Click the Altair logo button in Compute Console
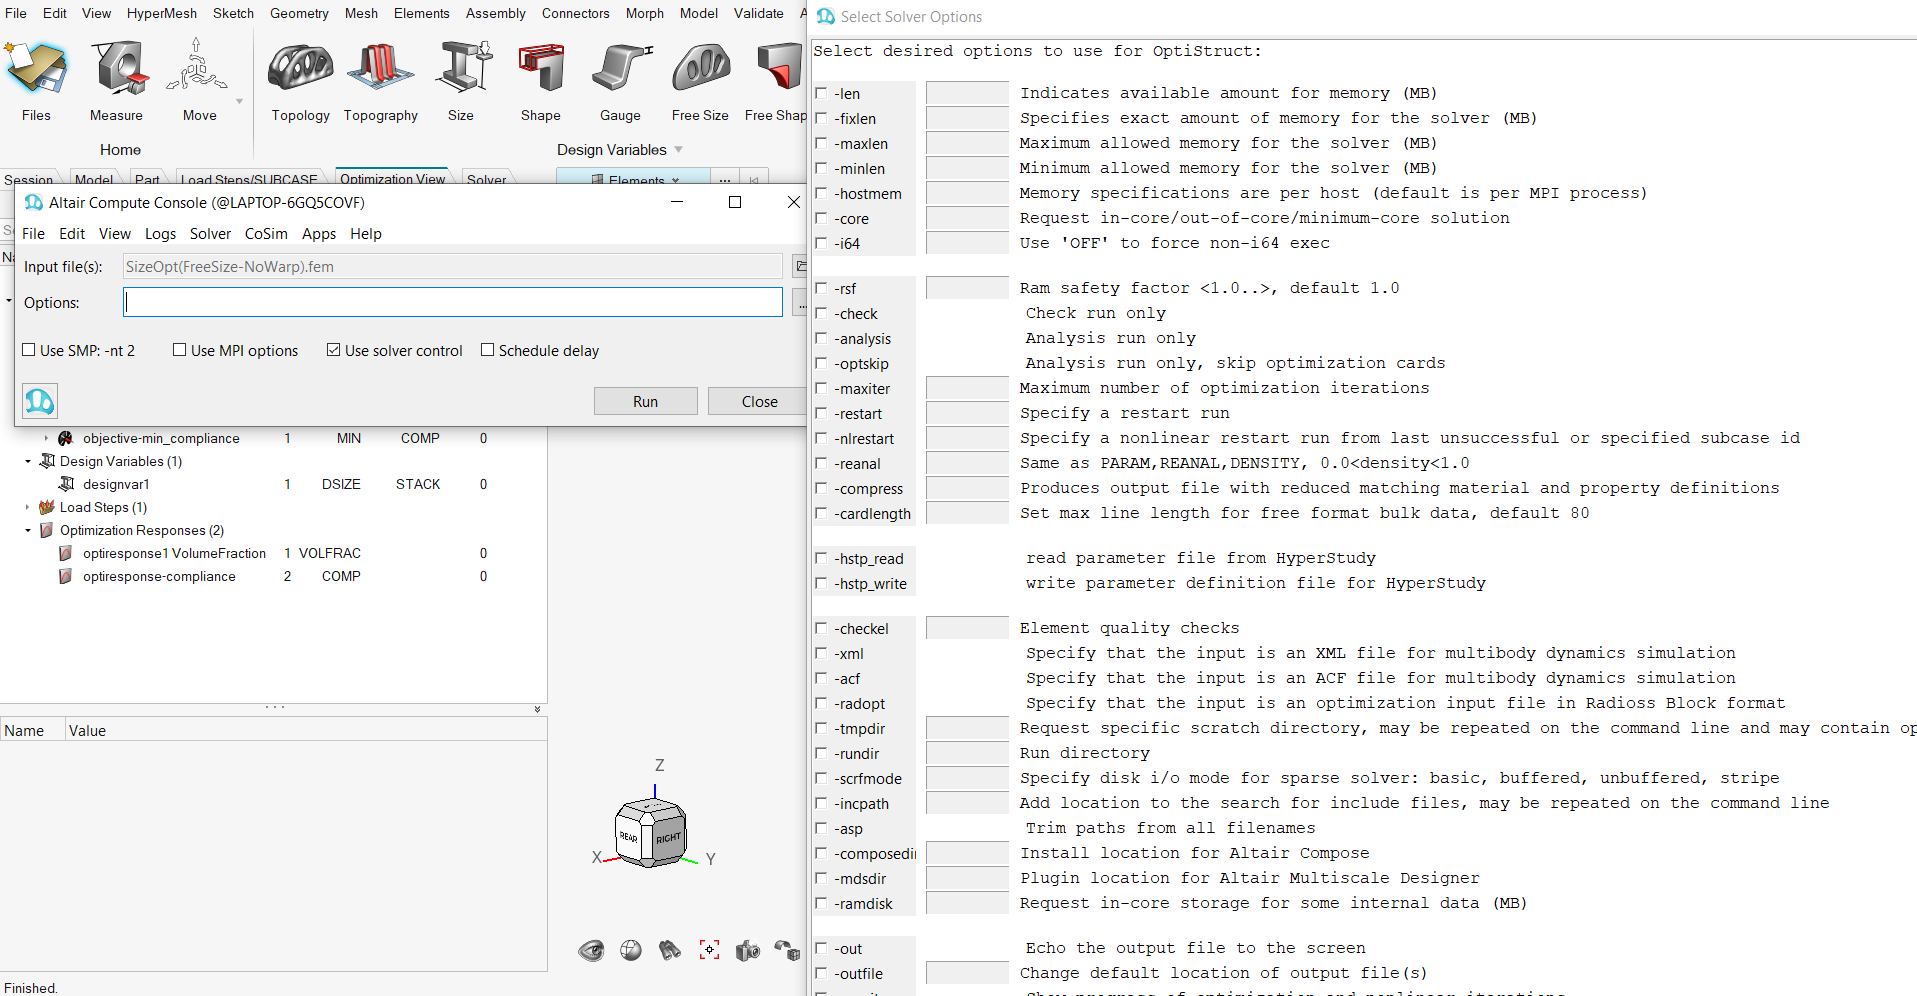 coord(40,401)
